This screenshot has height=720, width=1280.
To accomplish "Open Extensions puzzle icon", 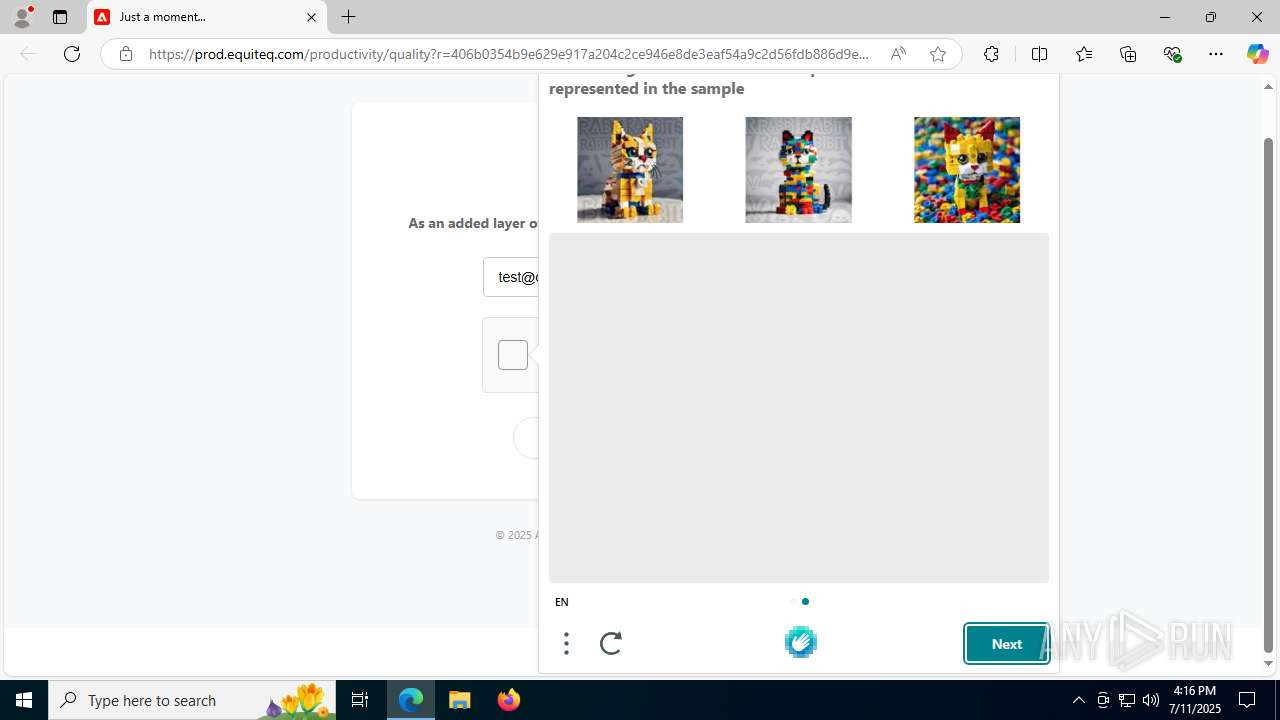I will point(991,54).
